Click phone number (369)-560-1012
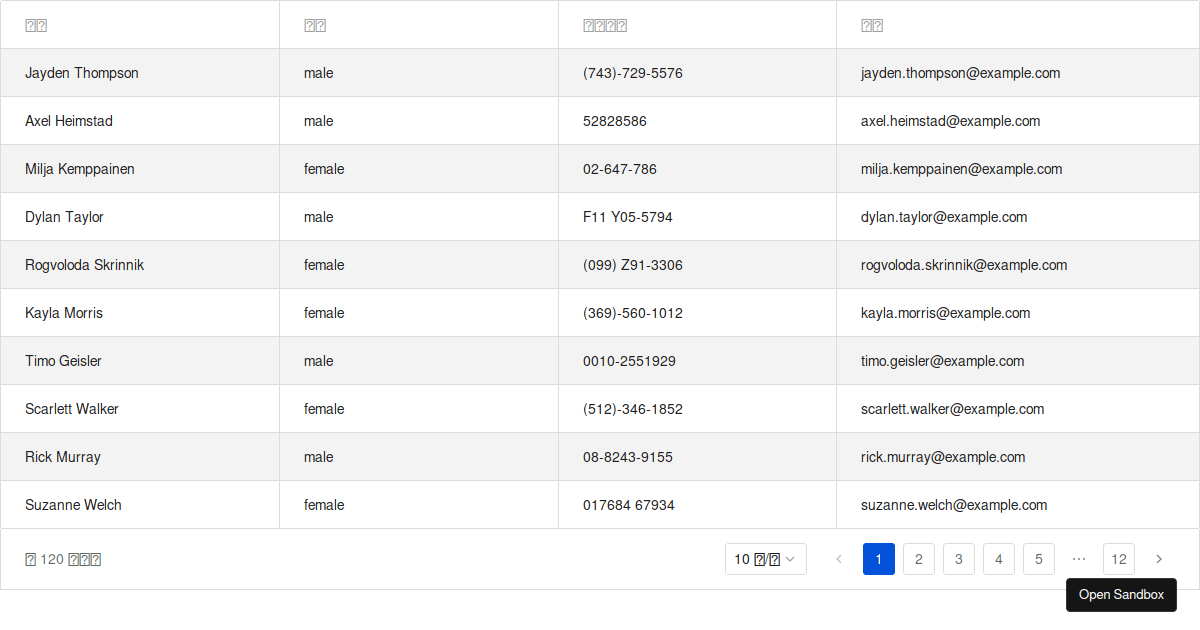The width and height of the screenshot is (1200, 630). [x=633, y=313]
